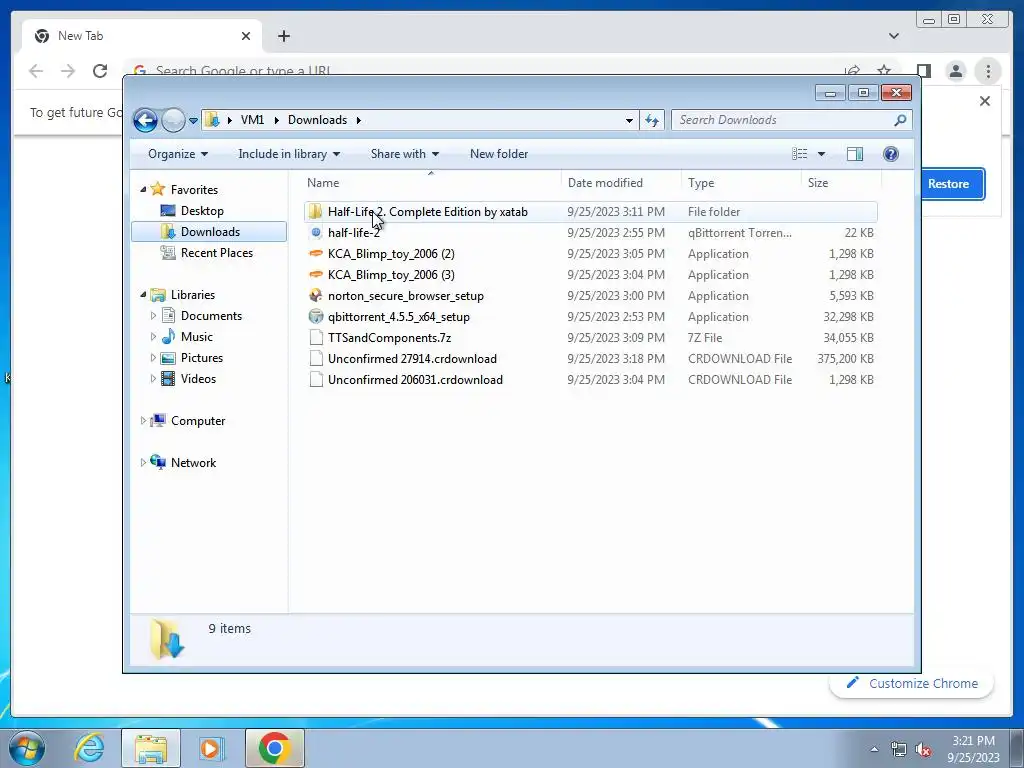Open the Organize menu

[x=178, y=154]
